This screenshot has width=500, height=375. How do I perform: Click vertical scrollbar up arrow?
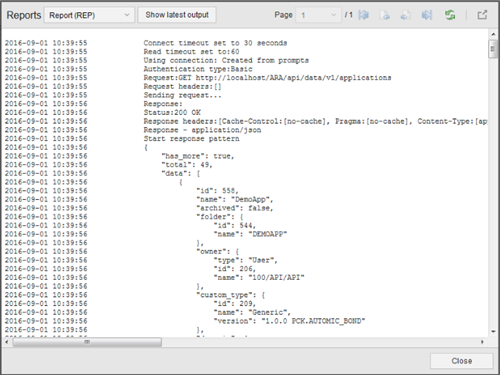(x=493, y=34)
